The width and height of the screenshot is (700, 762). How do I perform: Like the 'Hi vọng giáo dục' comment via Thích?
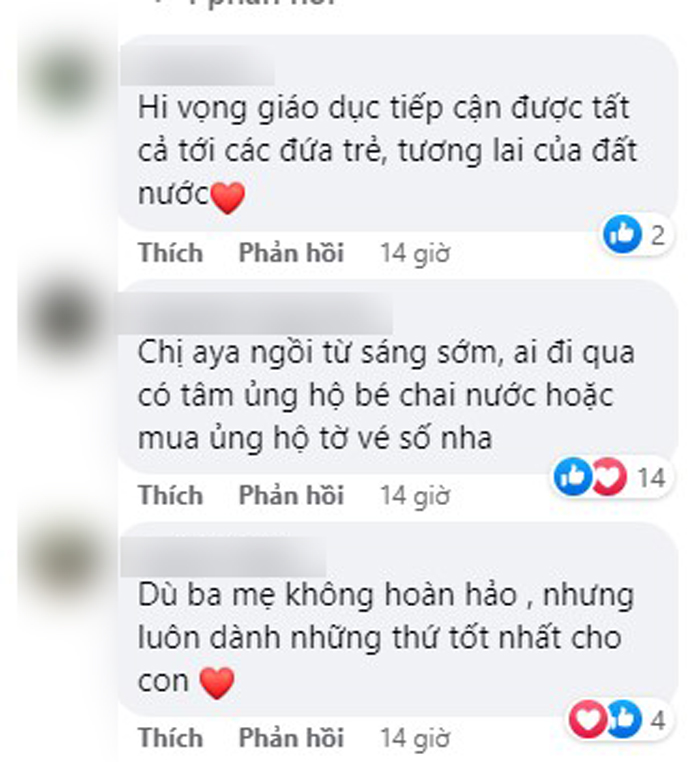[171, 253]
